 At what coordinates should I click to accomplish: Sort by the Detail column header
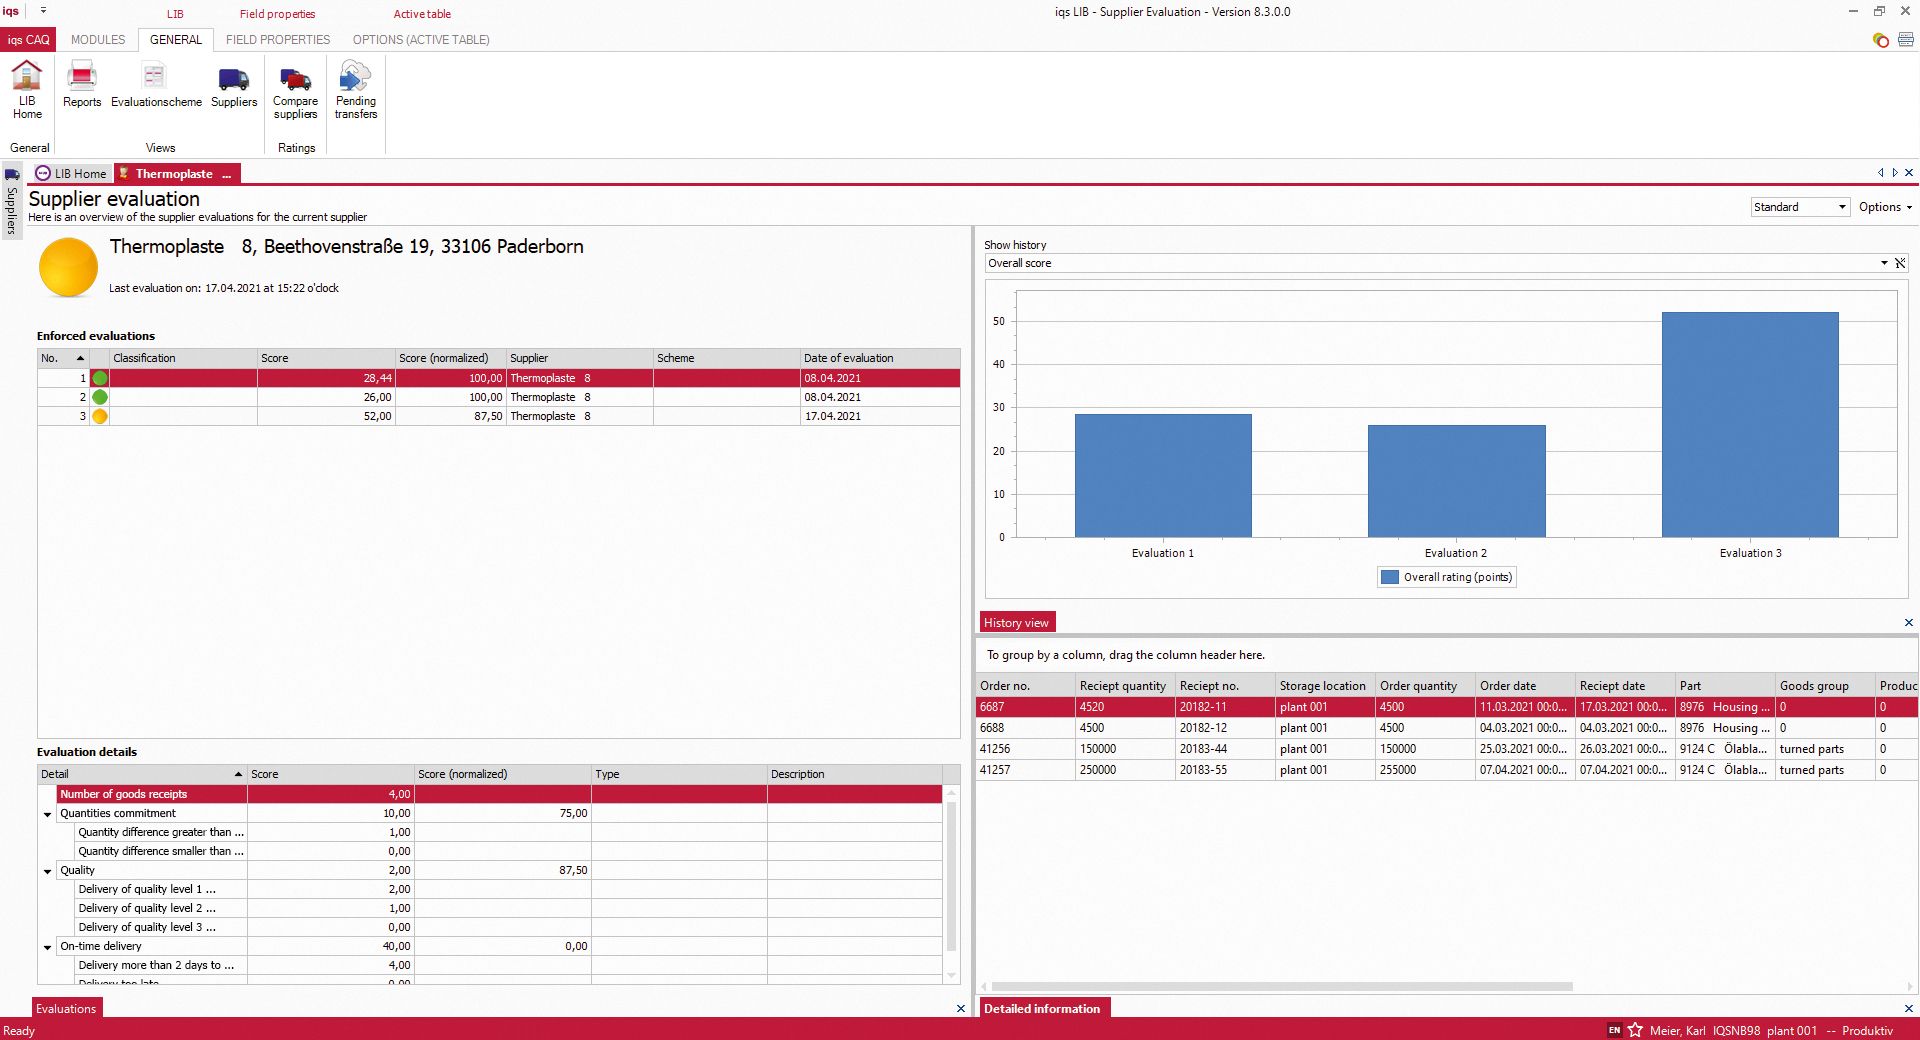click(142, 774)
